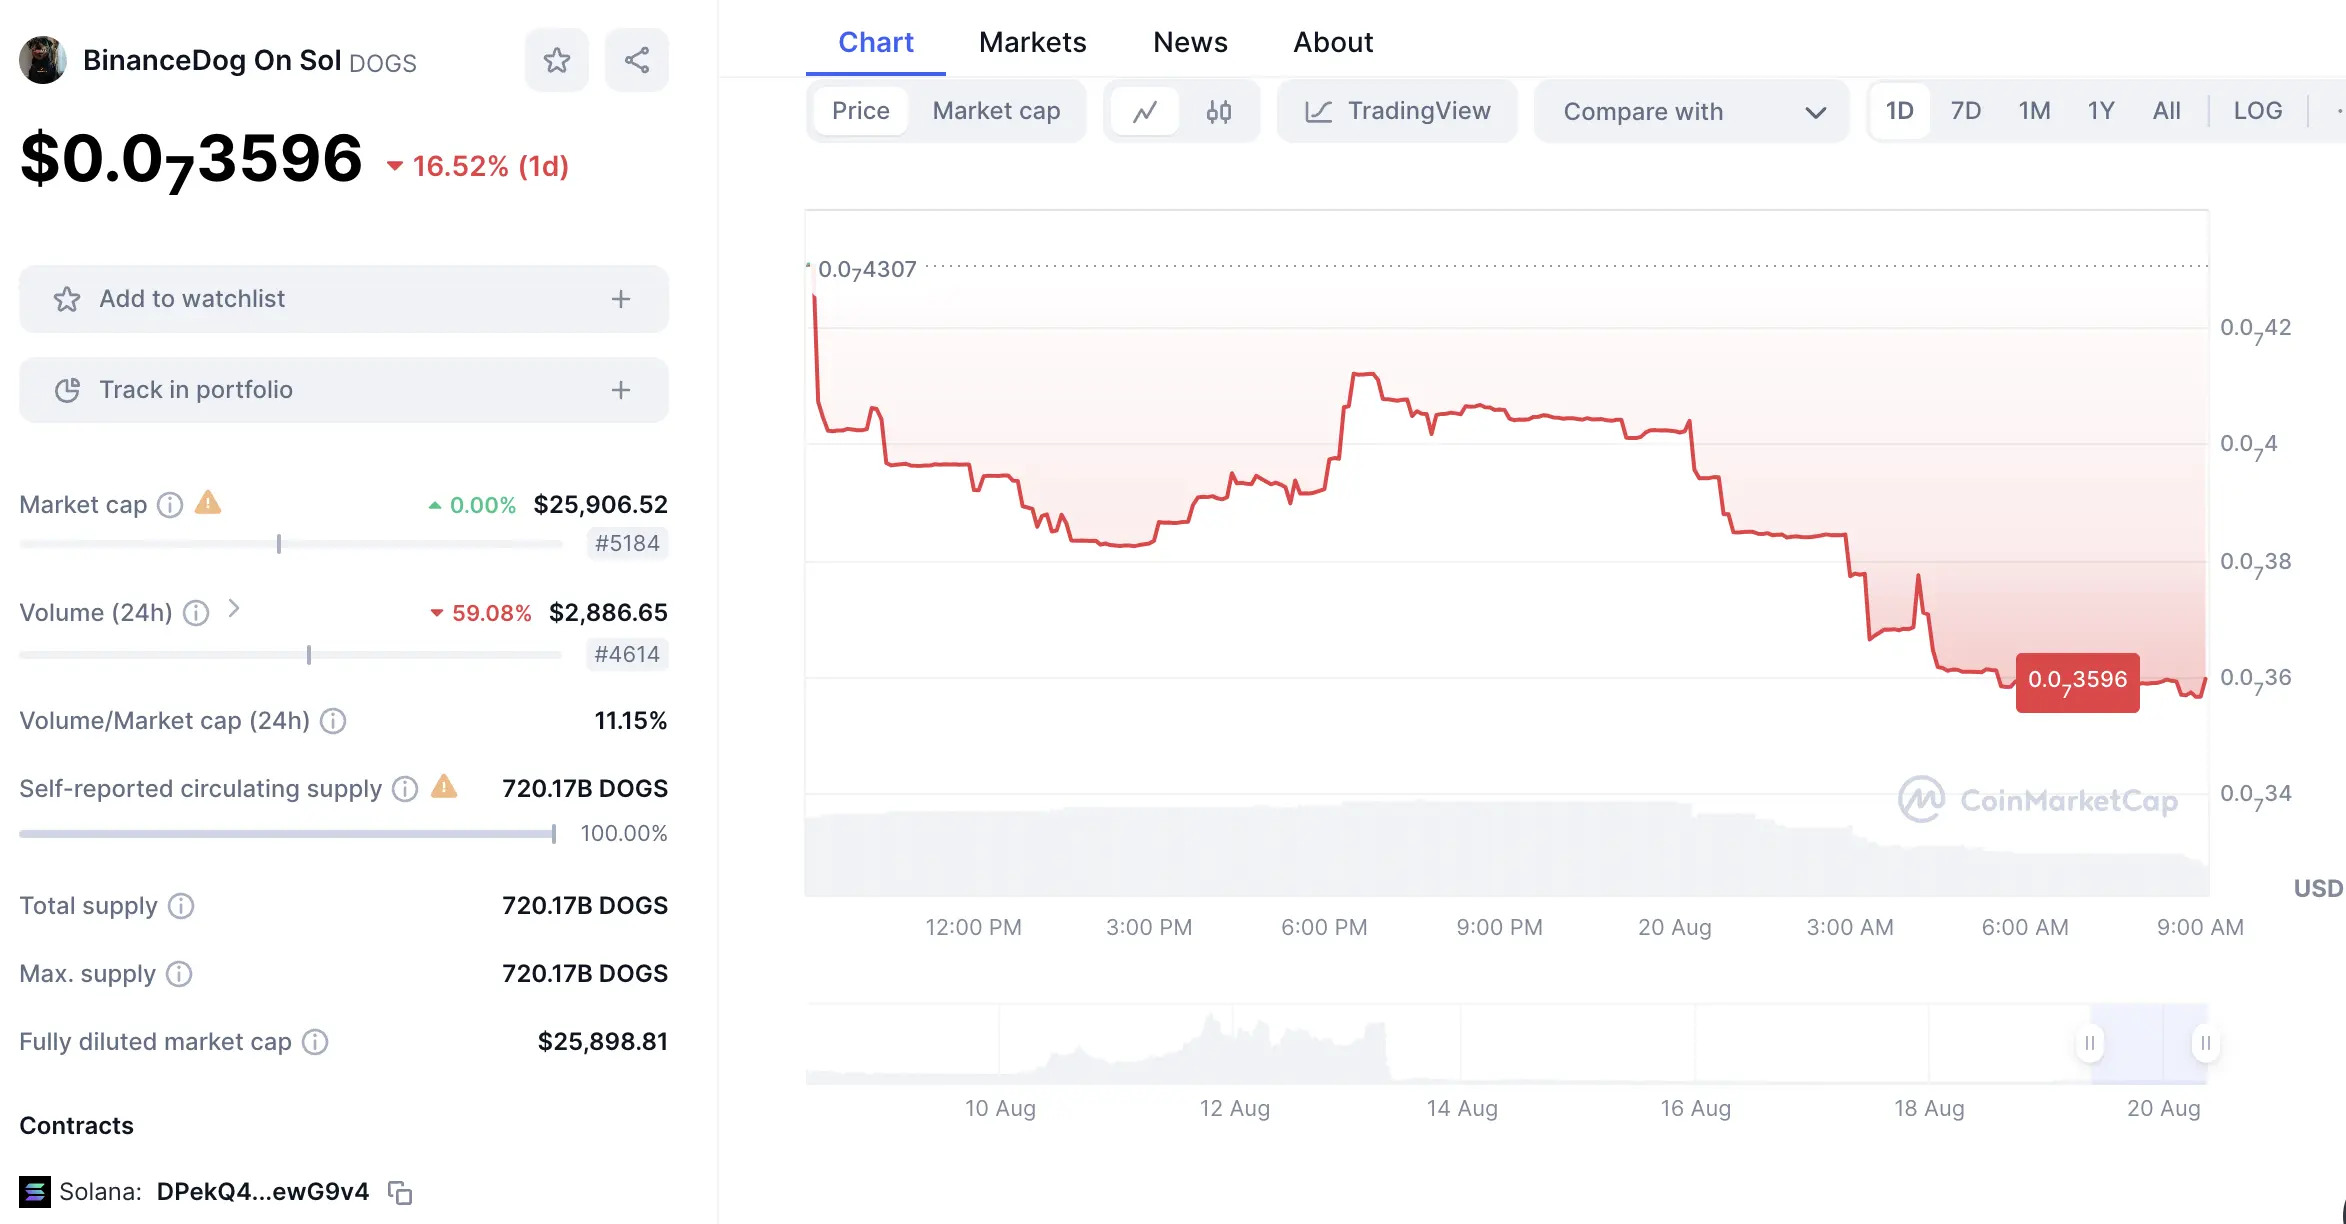2346x1224 pixels.
Task: Click Add to watchlist button
Action: 343,298
